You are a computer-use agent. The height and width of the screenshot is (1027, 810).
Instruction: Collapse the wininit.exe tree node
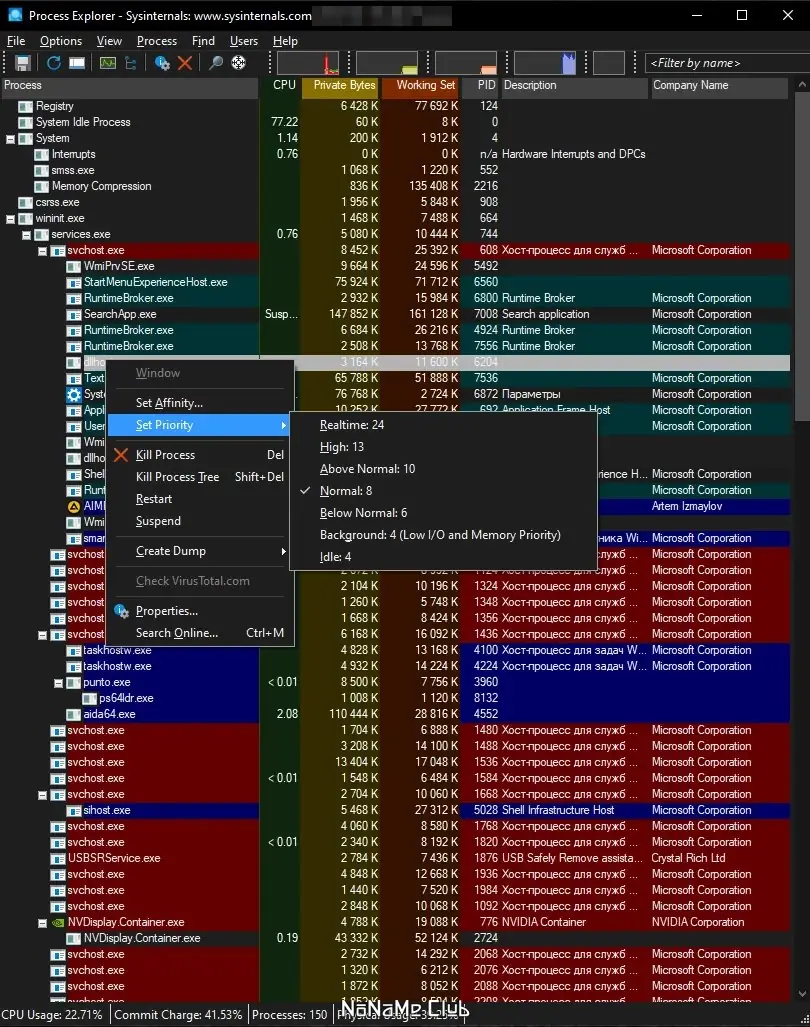(x=10, y=219)
